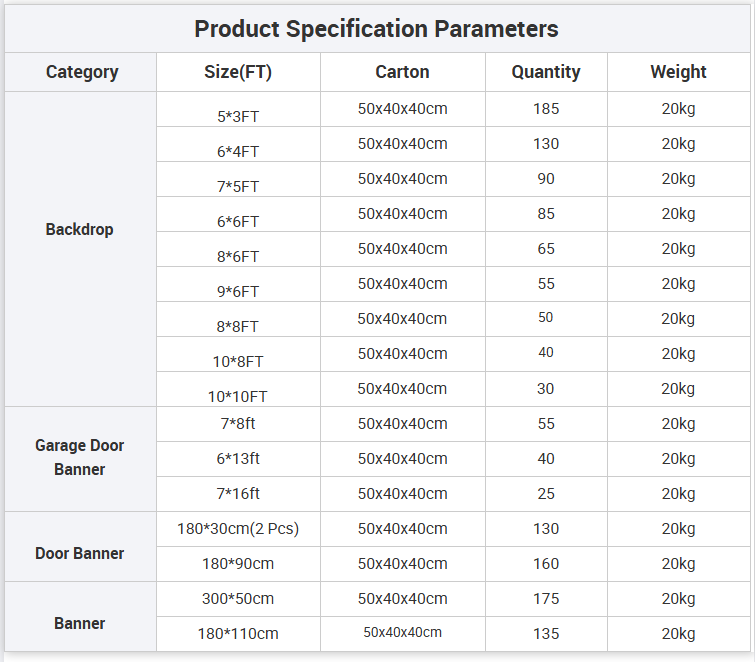Select the Garage Door Banner category cell
The image size is (755, 662).
pyautogui.click(x=80, y=457)
